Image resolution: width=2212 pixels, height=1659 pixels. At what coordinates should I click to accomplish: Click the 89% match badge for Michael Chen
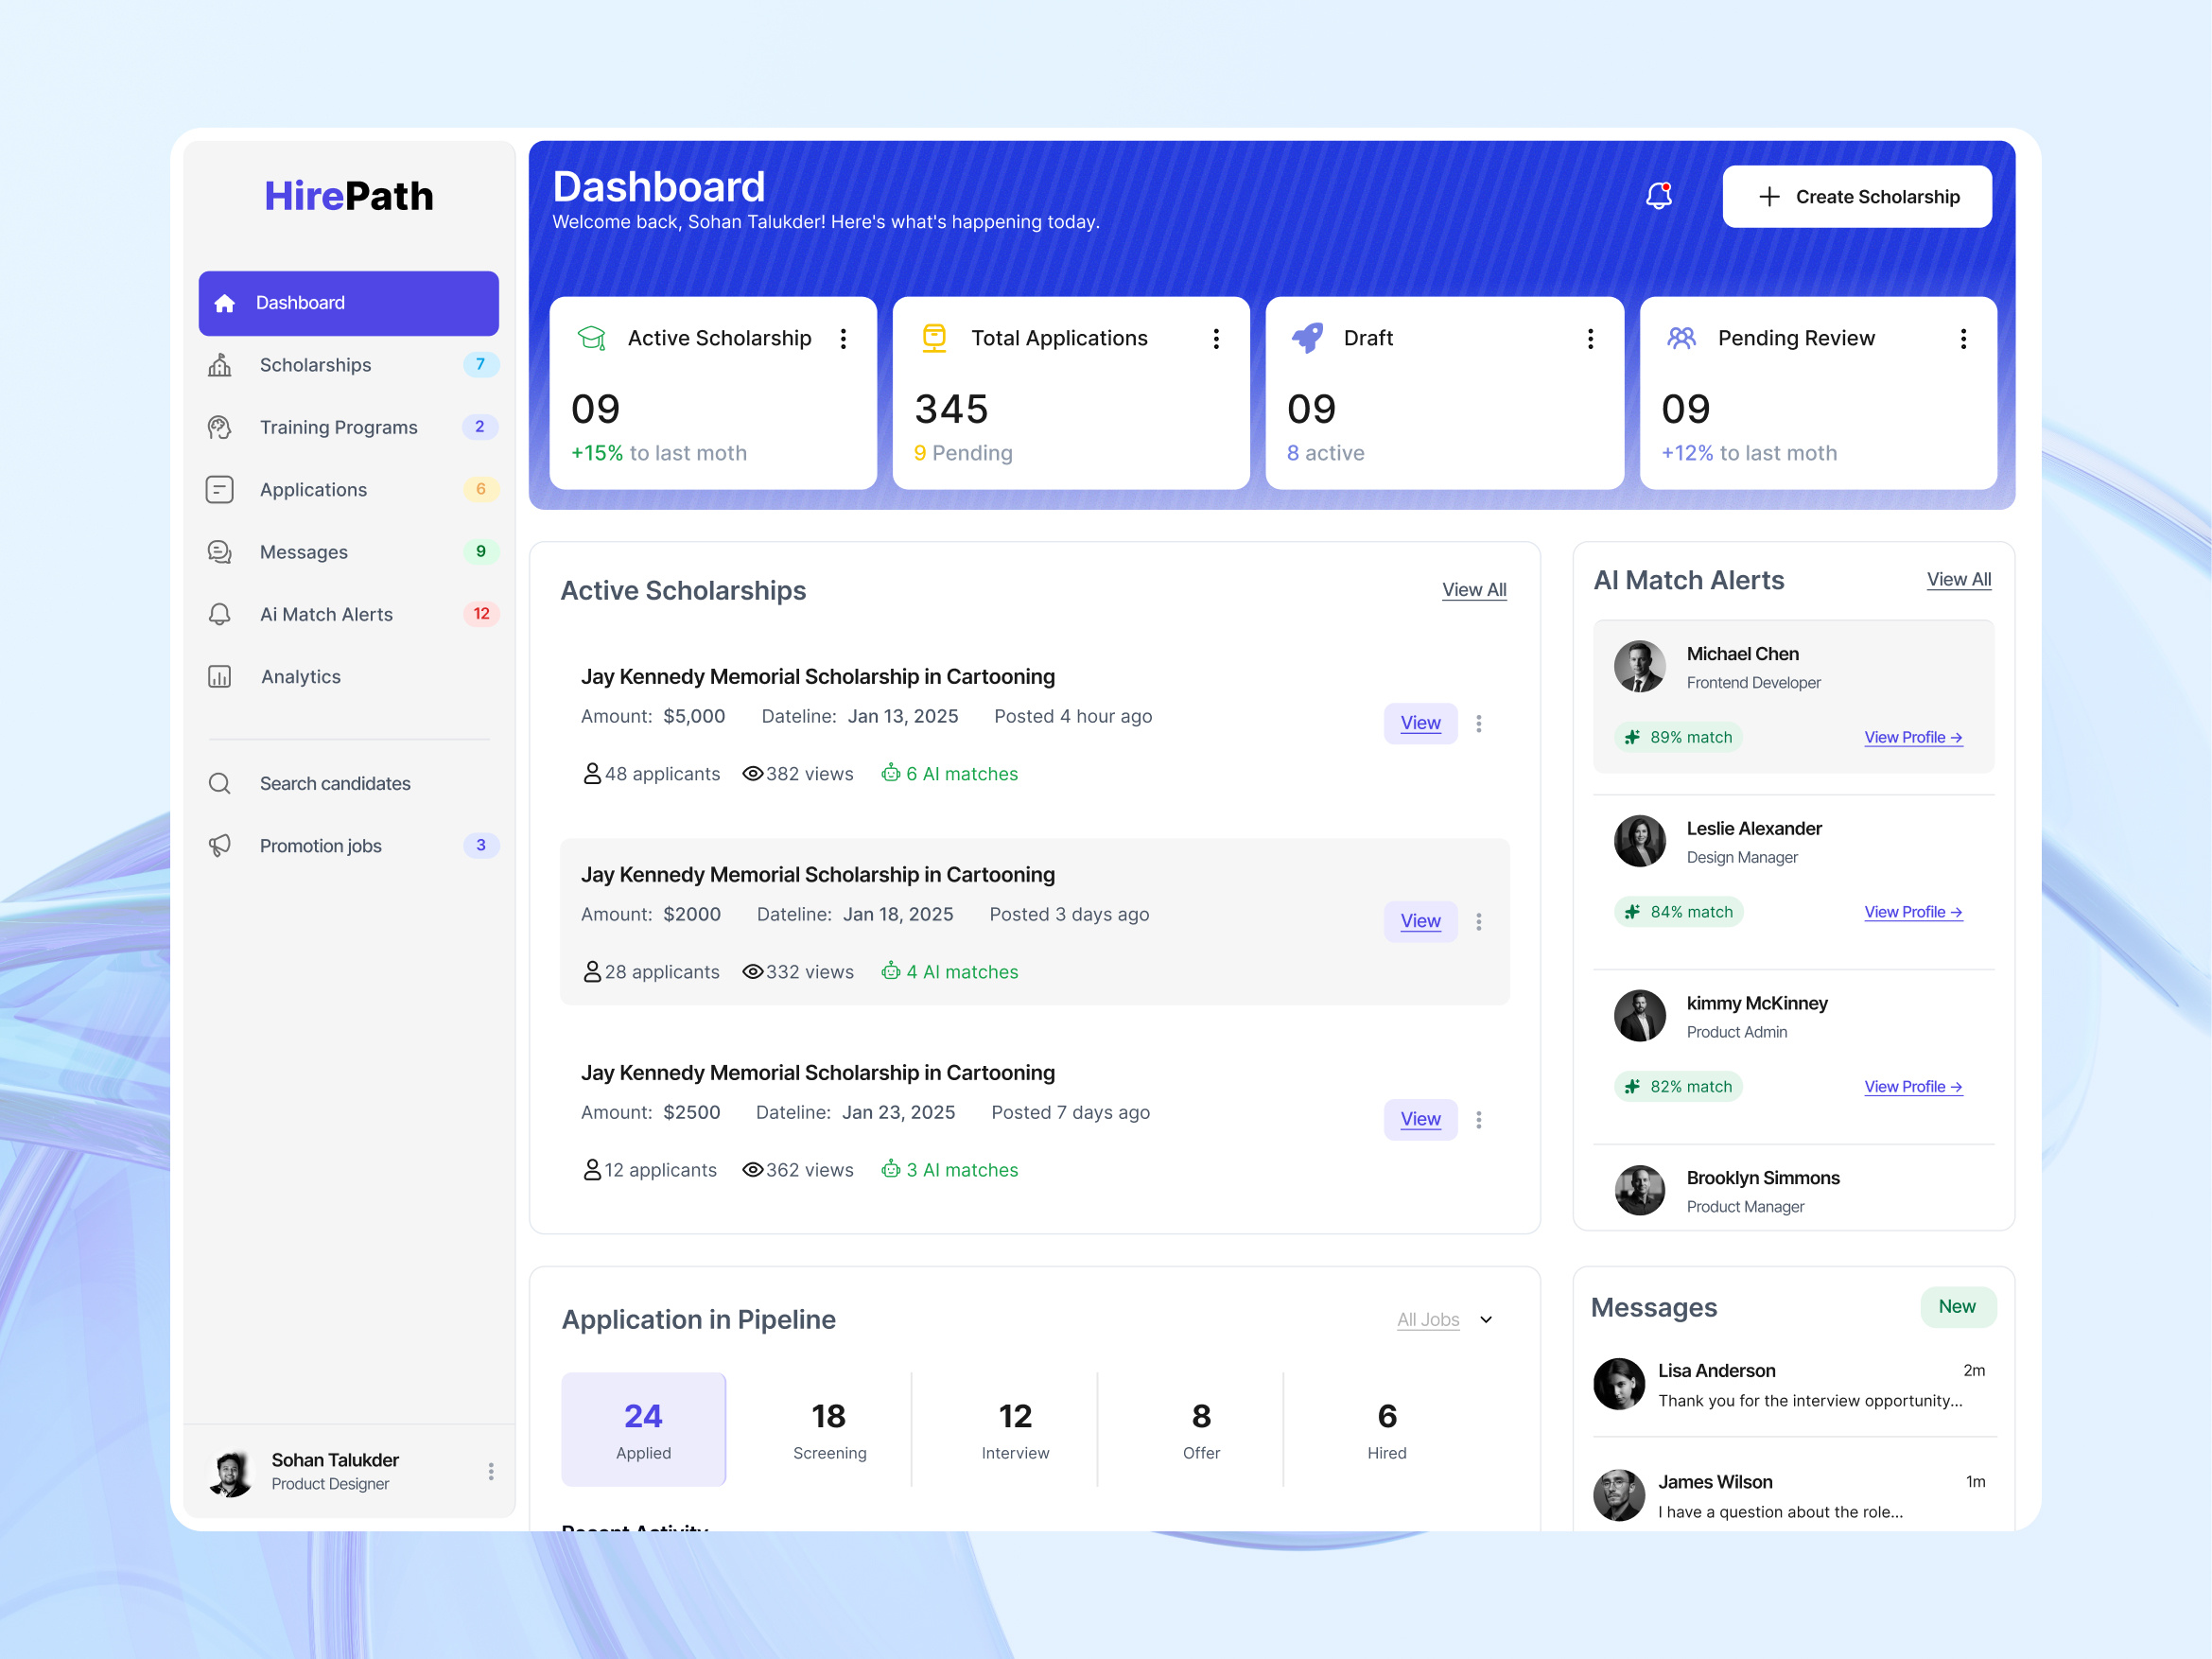[1678, 737]
